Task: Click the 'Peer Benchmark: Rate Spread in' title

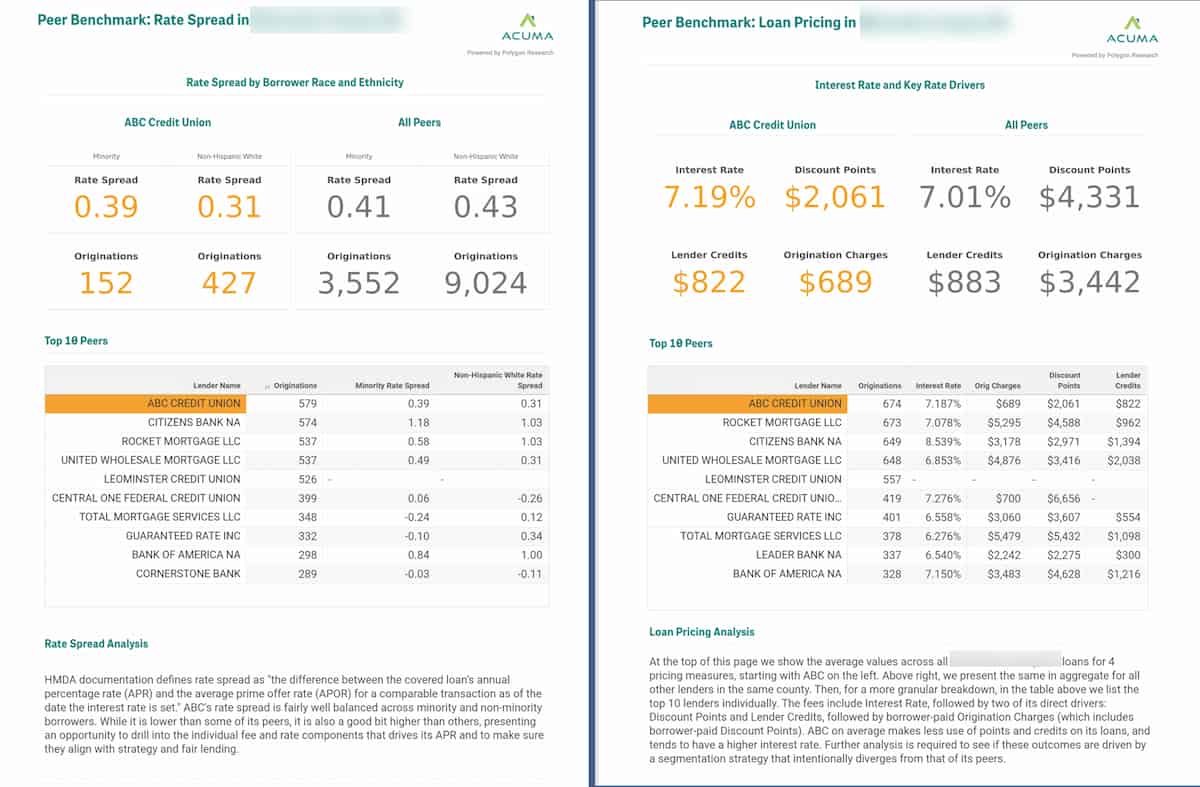Action: [143, 19]
